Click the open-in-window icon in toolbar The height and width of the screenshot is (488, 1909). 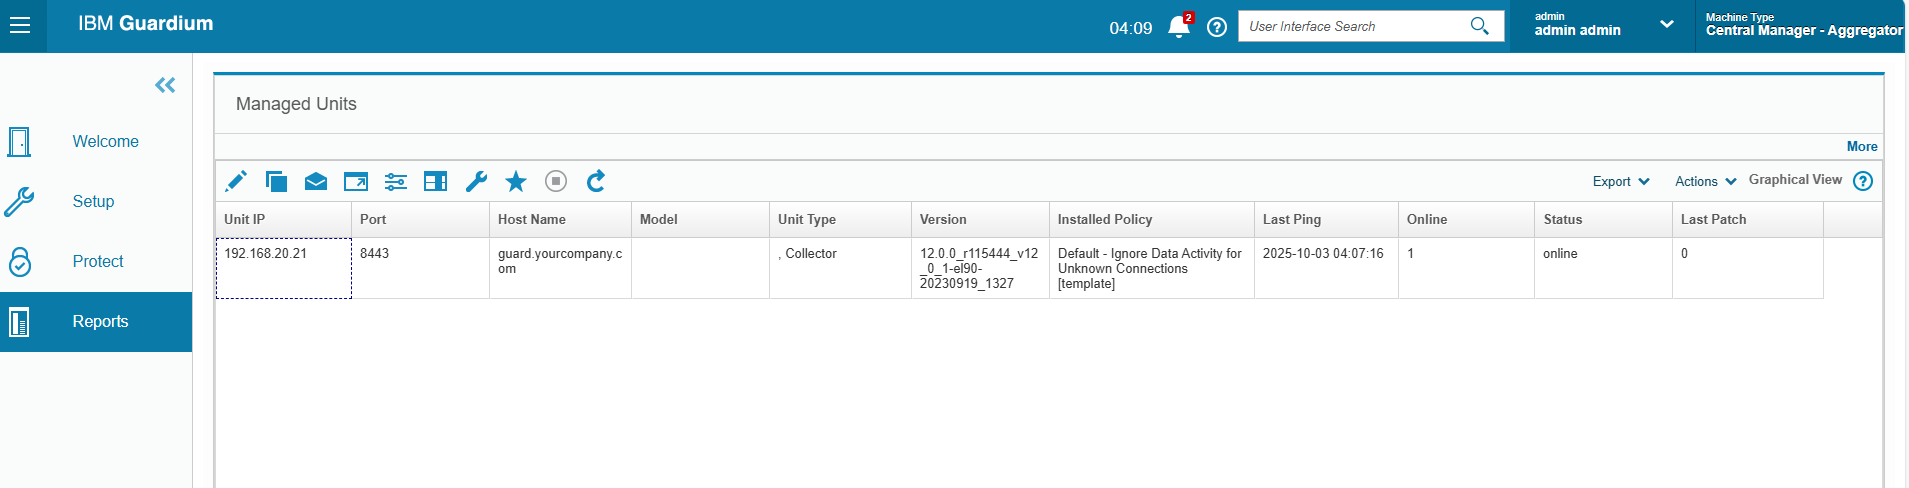click(356, 181)
